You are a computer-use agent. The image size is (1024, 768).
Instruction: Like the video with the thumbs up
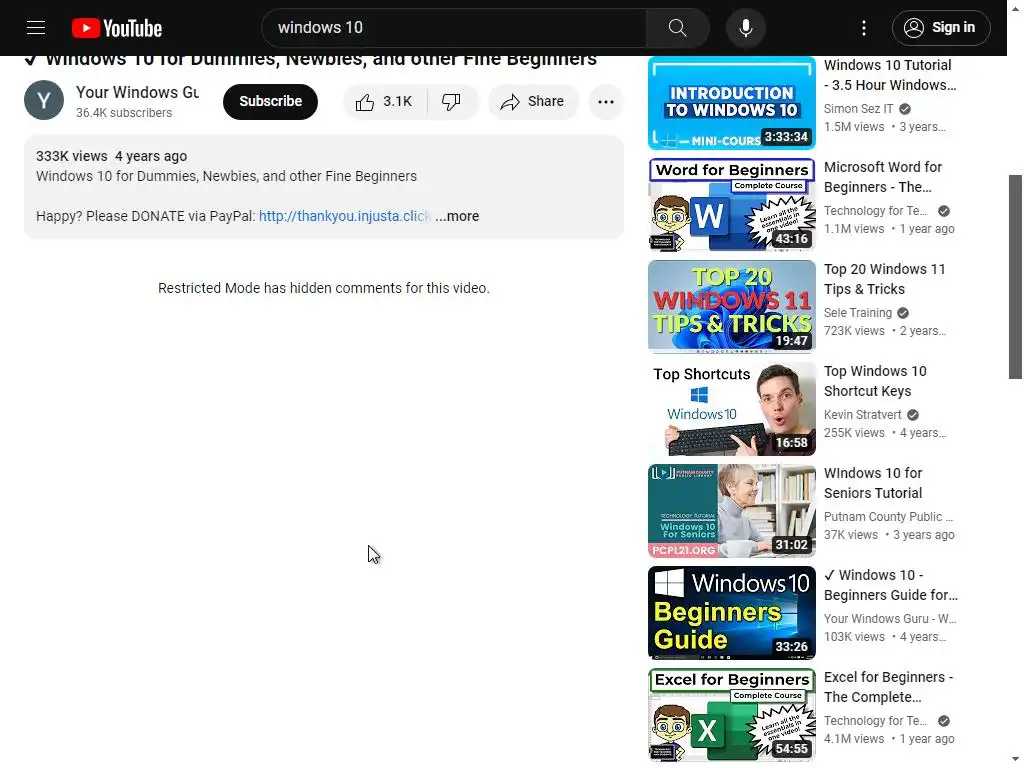385,102
